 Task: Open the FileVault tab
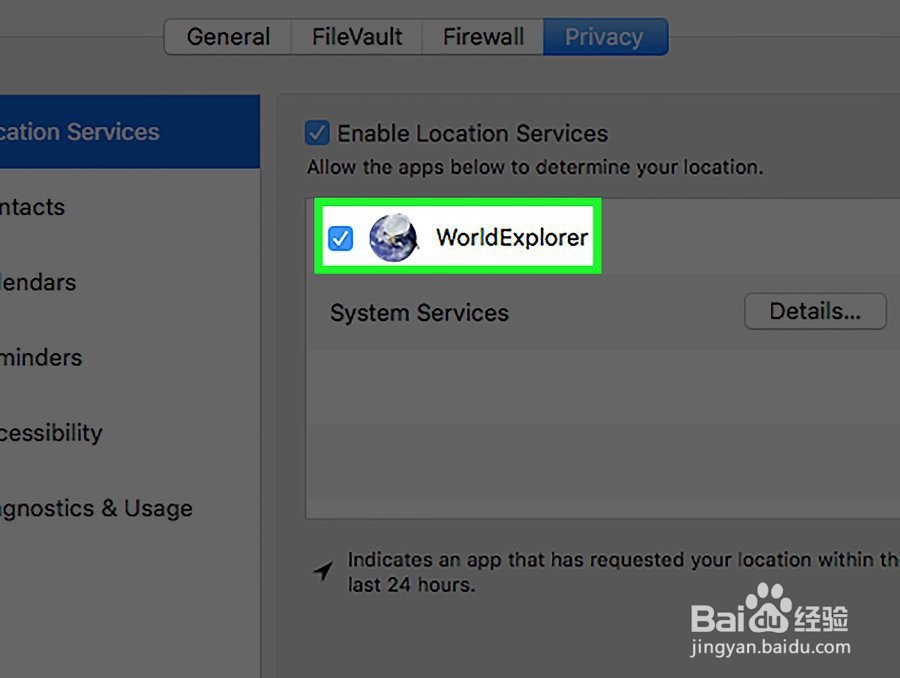[357, 37]
